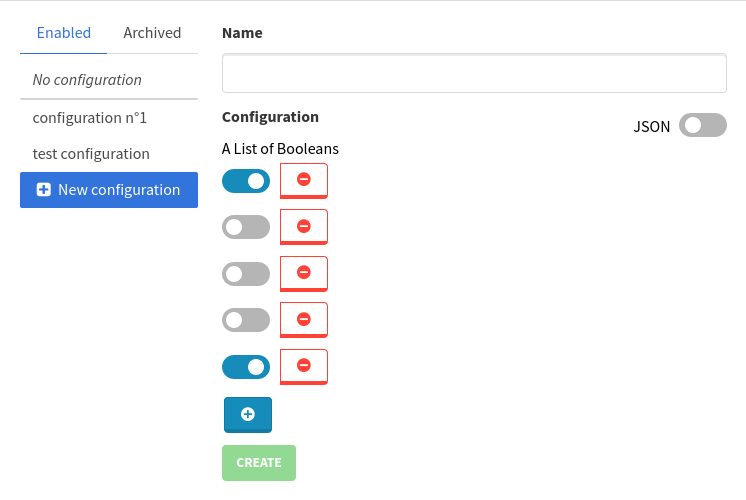Image resolution: width=746 pixels, height=500 pixels.
Task: Focus the Name text field
Action: pos(474,74)
